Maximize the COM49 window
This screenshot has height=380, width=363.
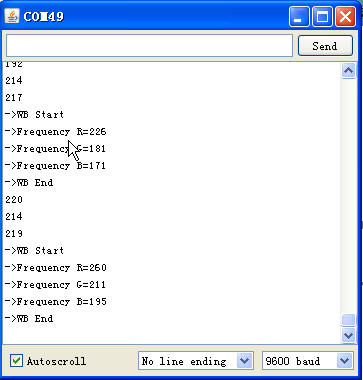coord(322,16)
